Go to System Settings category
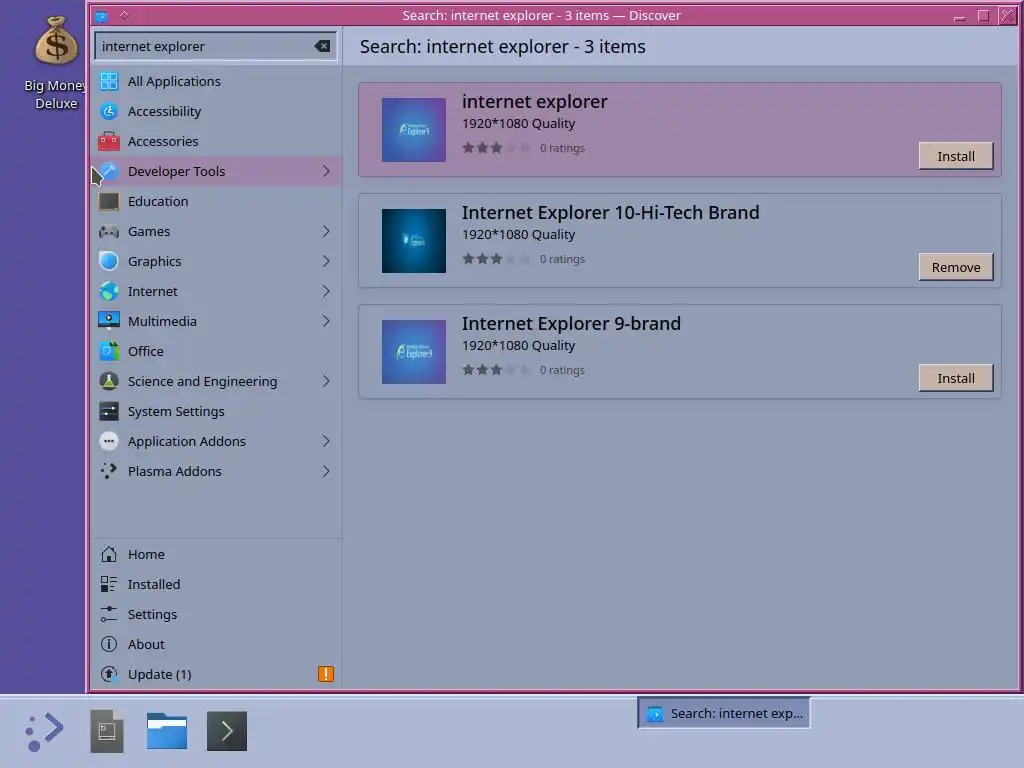 pyautogui.click(x=216, y=411)
